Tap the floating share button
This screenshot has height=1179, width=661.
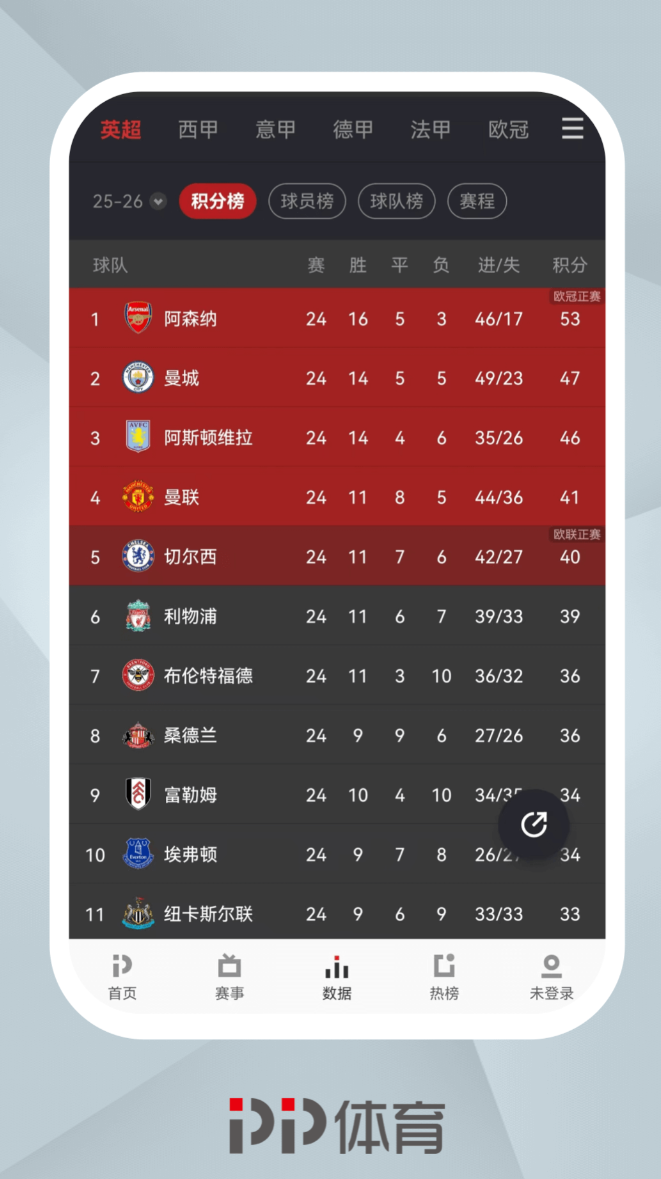click(x=534, y=824)
